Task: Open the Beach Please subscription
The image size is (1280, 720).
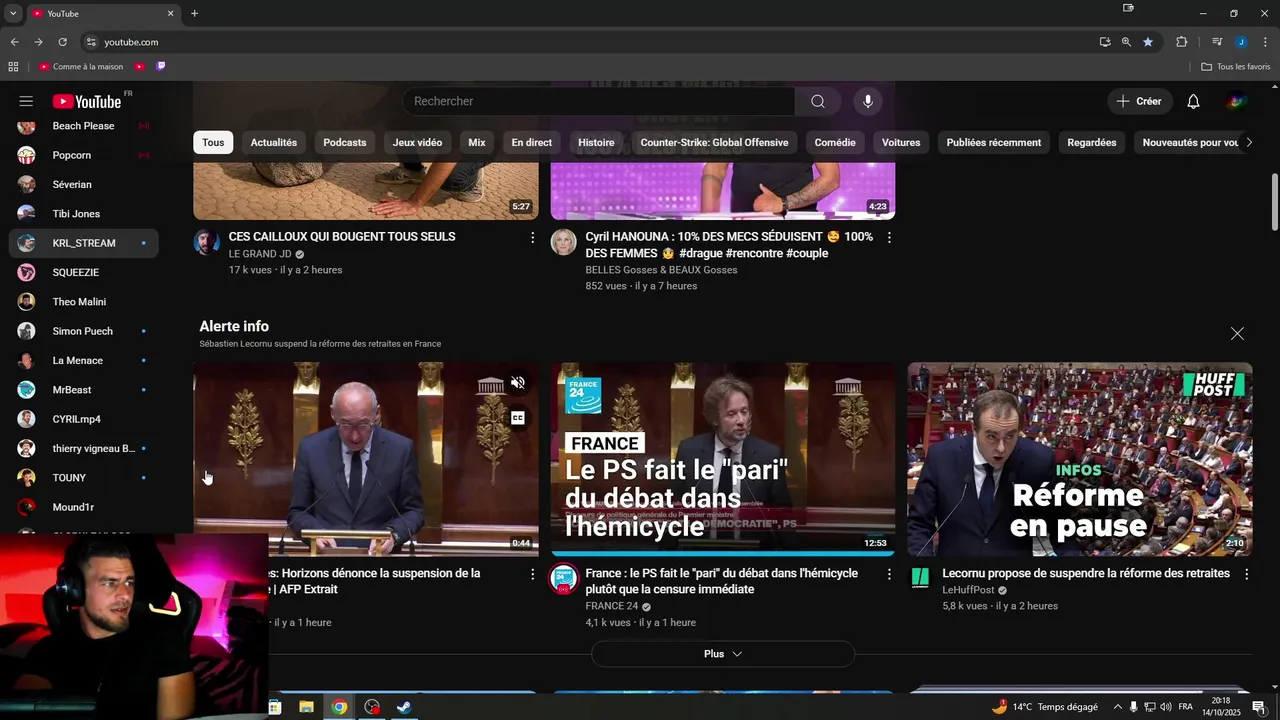Action: 83,126
